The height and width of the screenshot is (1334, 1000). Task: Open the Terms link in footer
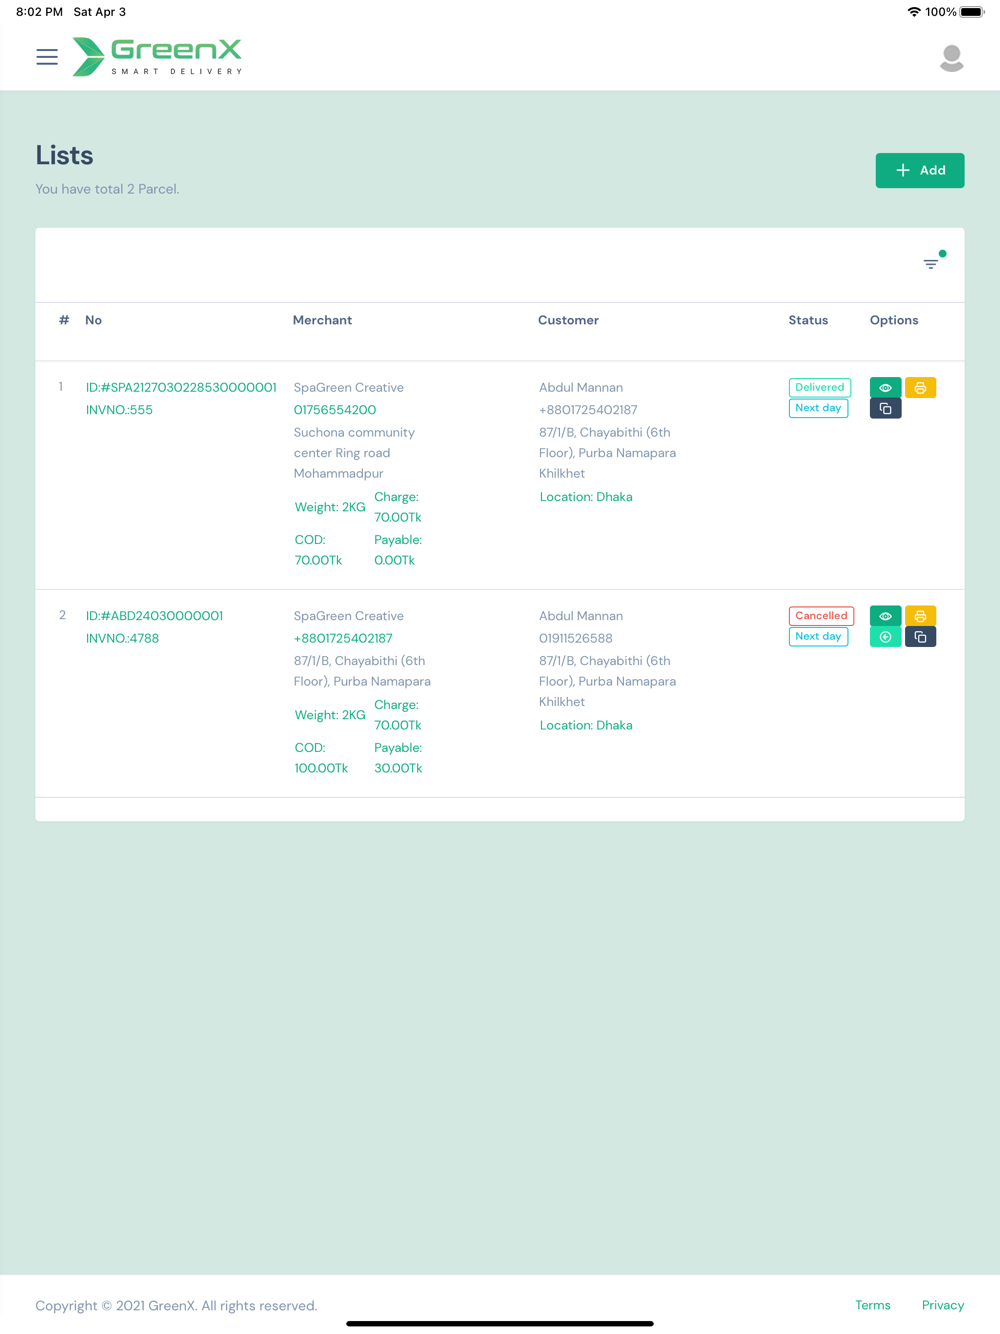coord(873,1305)
